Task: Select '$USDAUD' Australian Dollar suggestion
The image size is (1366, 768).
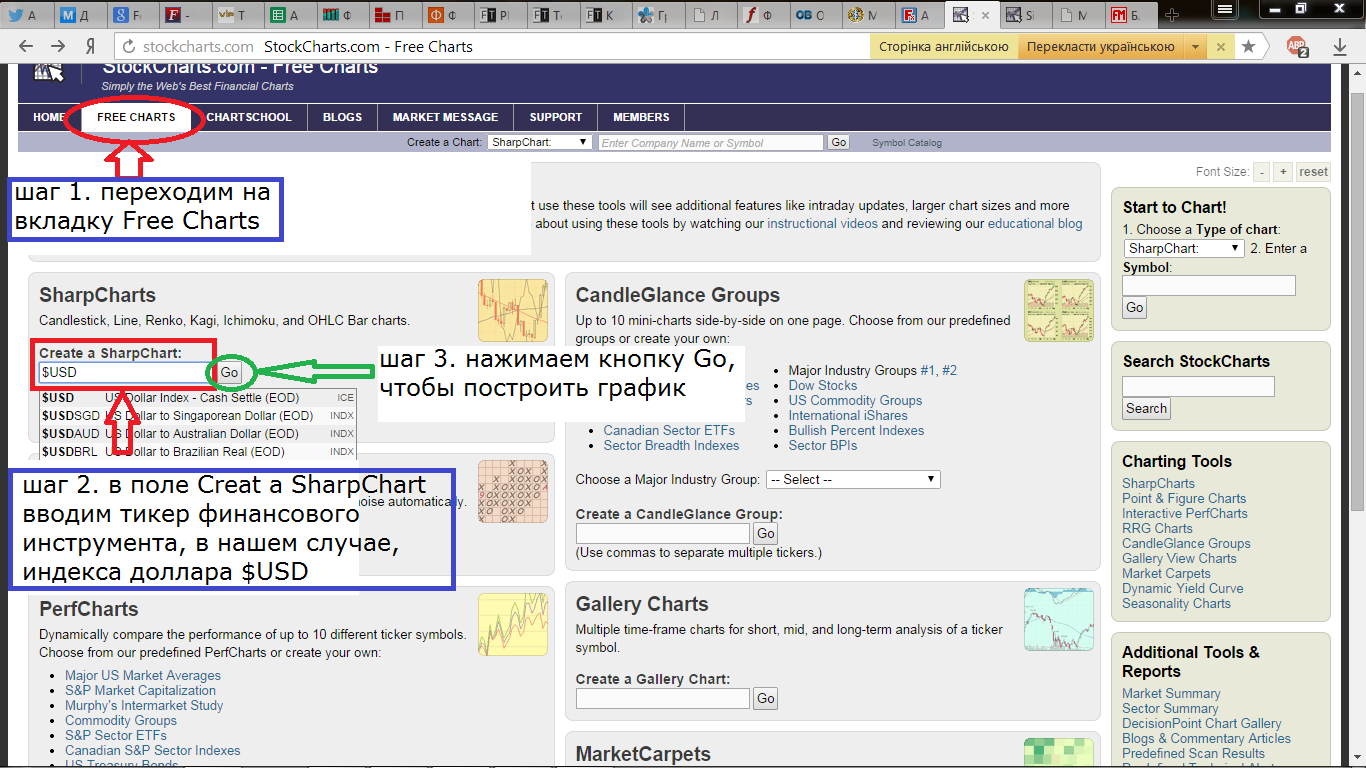Action: tap(198, 434)
